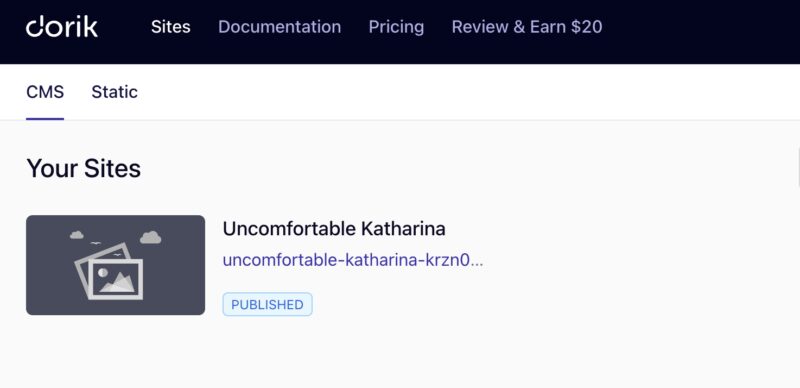Click the Dorik logo

62,27
